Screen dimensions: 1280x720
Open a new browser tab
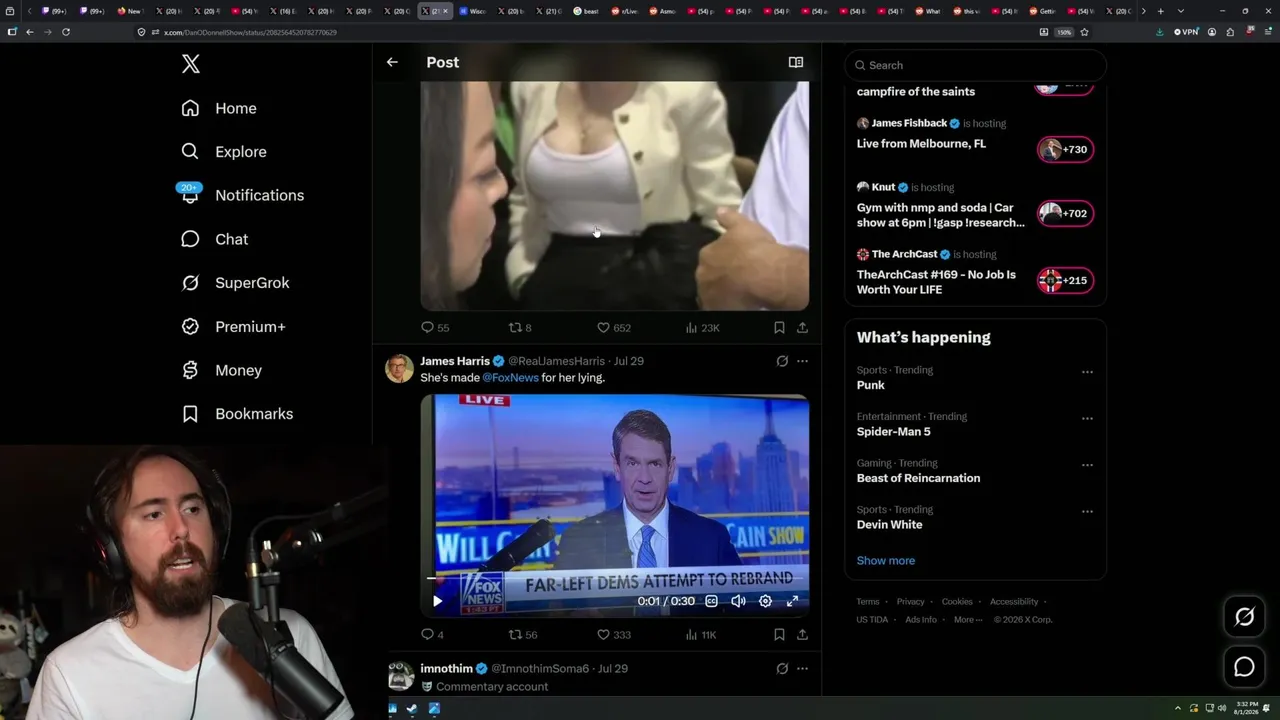(1160, 11)
